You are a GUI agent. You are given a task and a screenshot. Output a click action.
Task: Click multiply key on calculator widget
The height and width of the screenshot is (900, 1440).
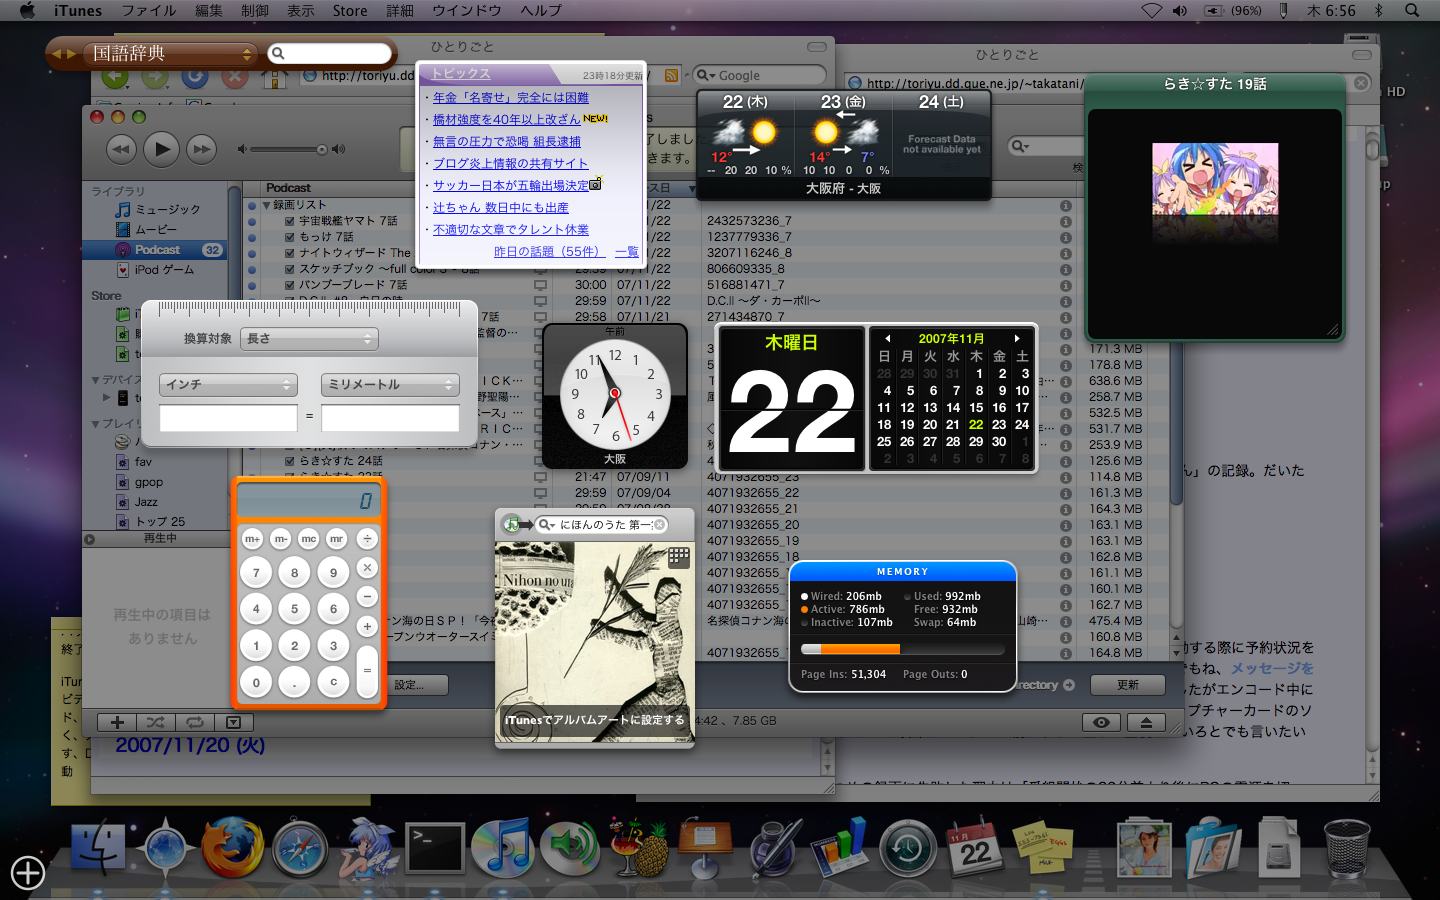pyautogui.click(x=367, y=567)
